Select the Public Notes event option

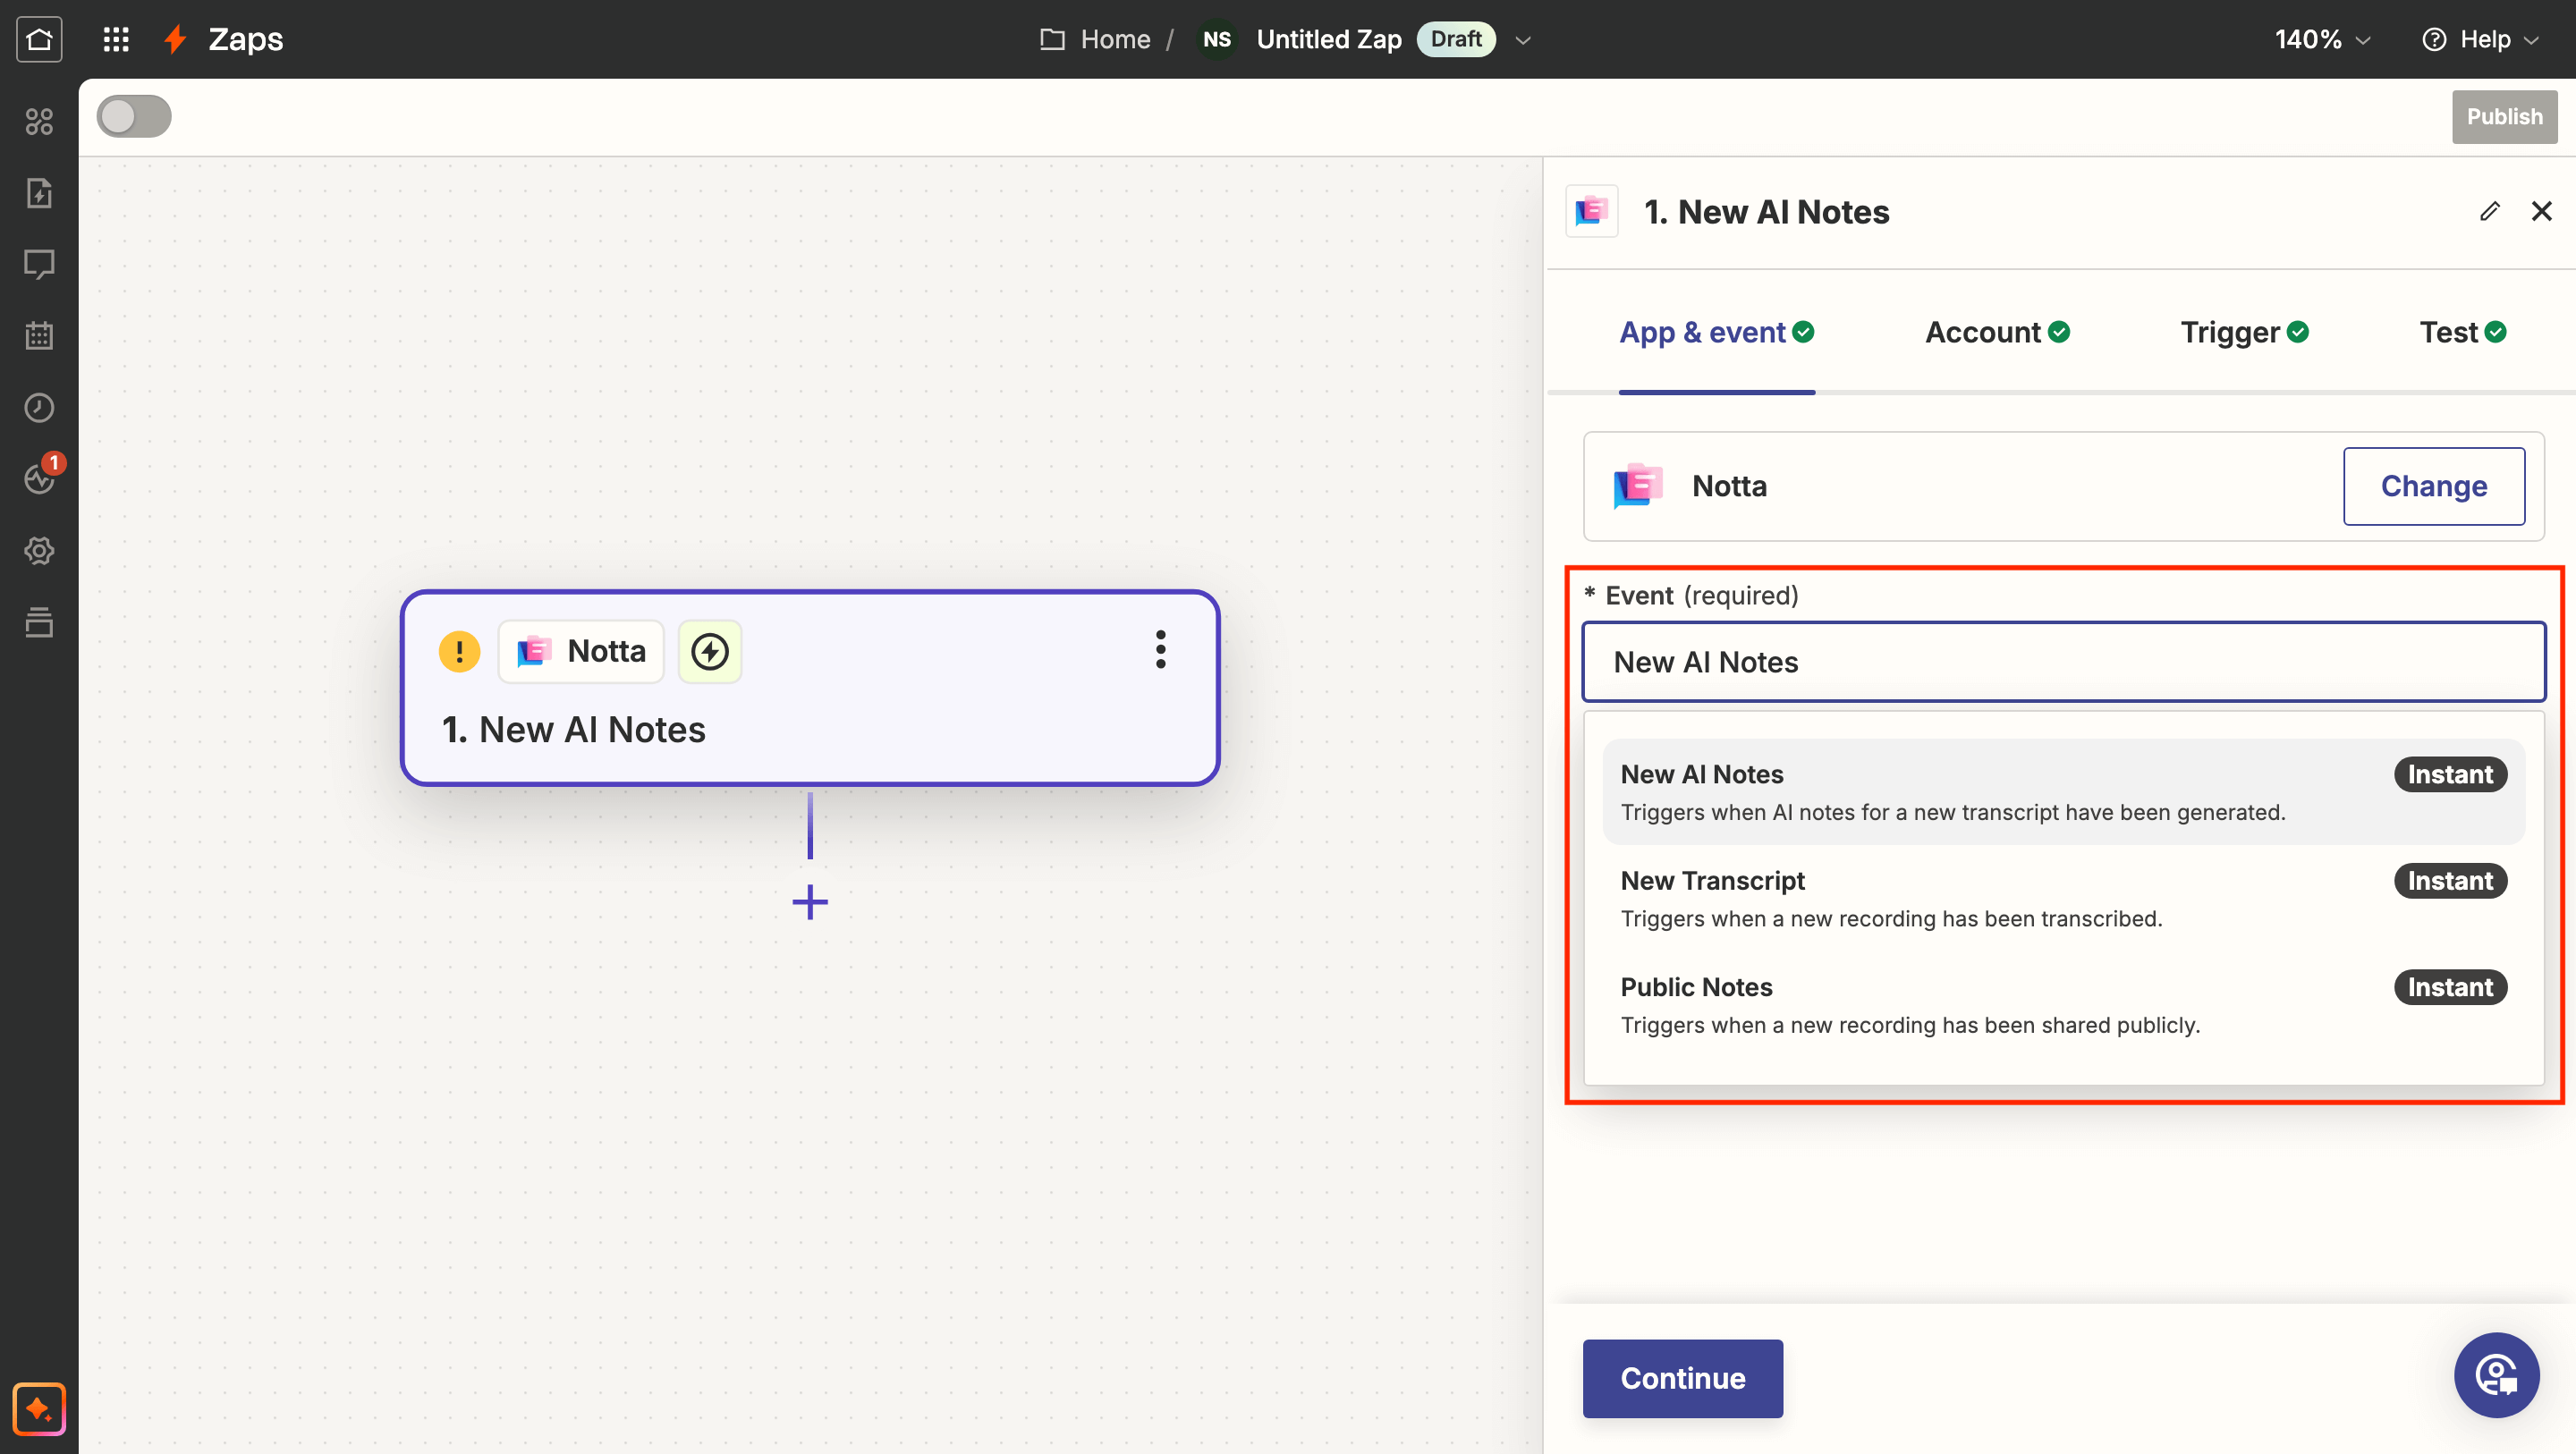point(2064,1005)
